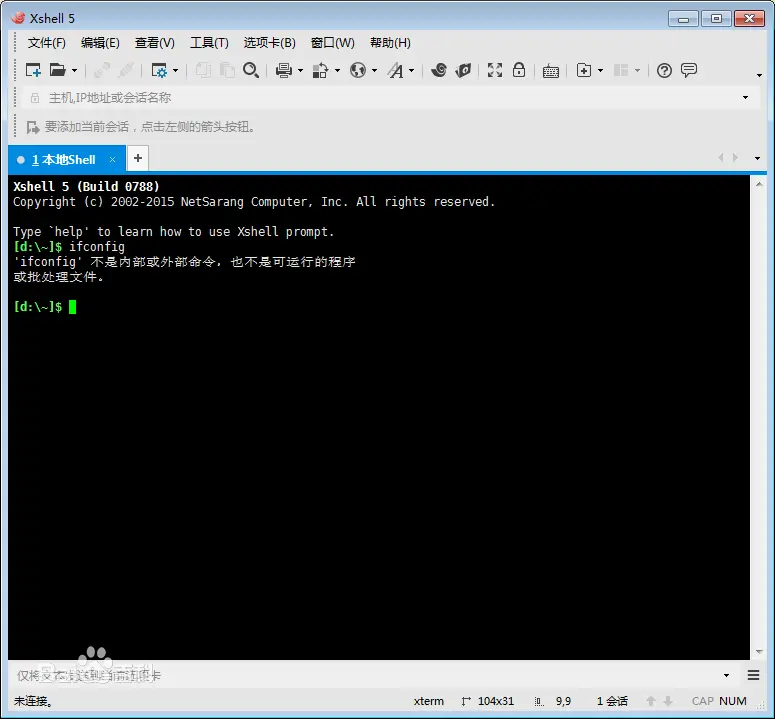Close the 本地Shell tab
Image resolution: width=775 pixels, height=719 pixels.
pyautogui.click(x=112, y=160)
